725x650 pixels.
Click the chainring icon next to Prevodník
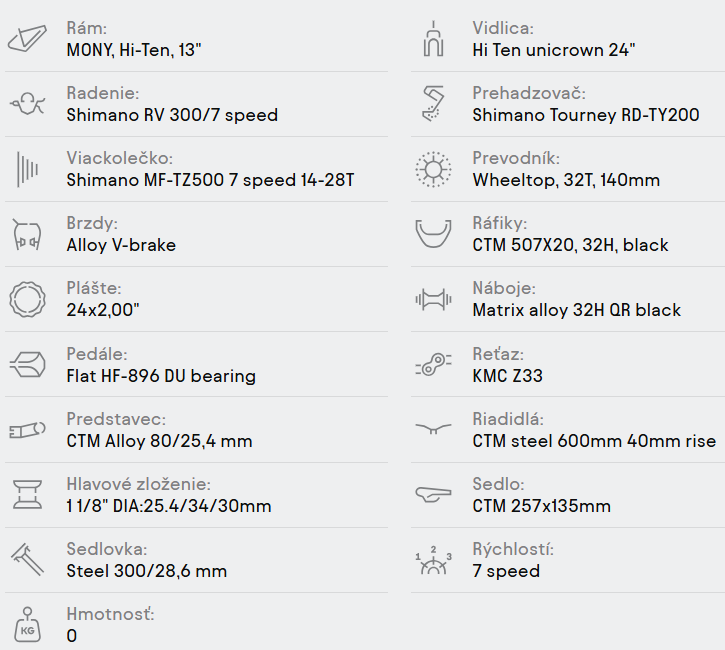coord(433,168)
